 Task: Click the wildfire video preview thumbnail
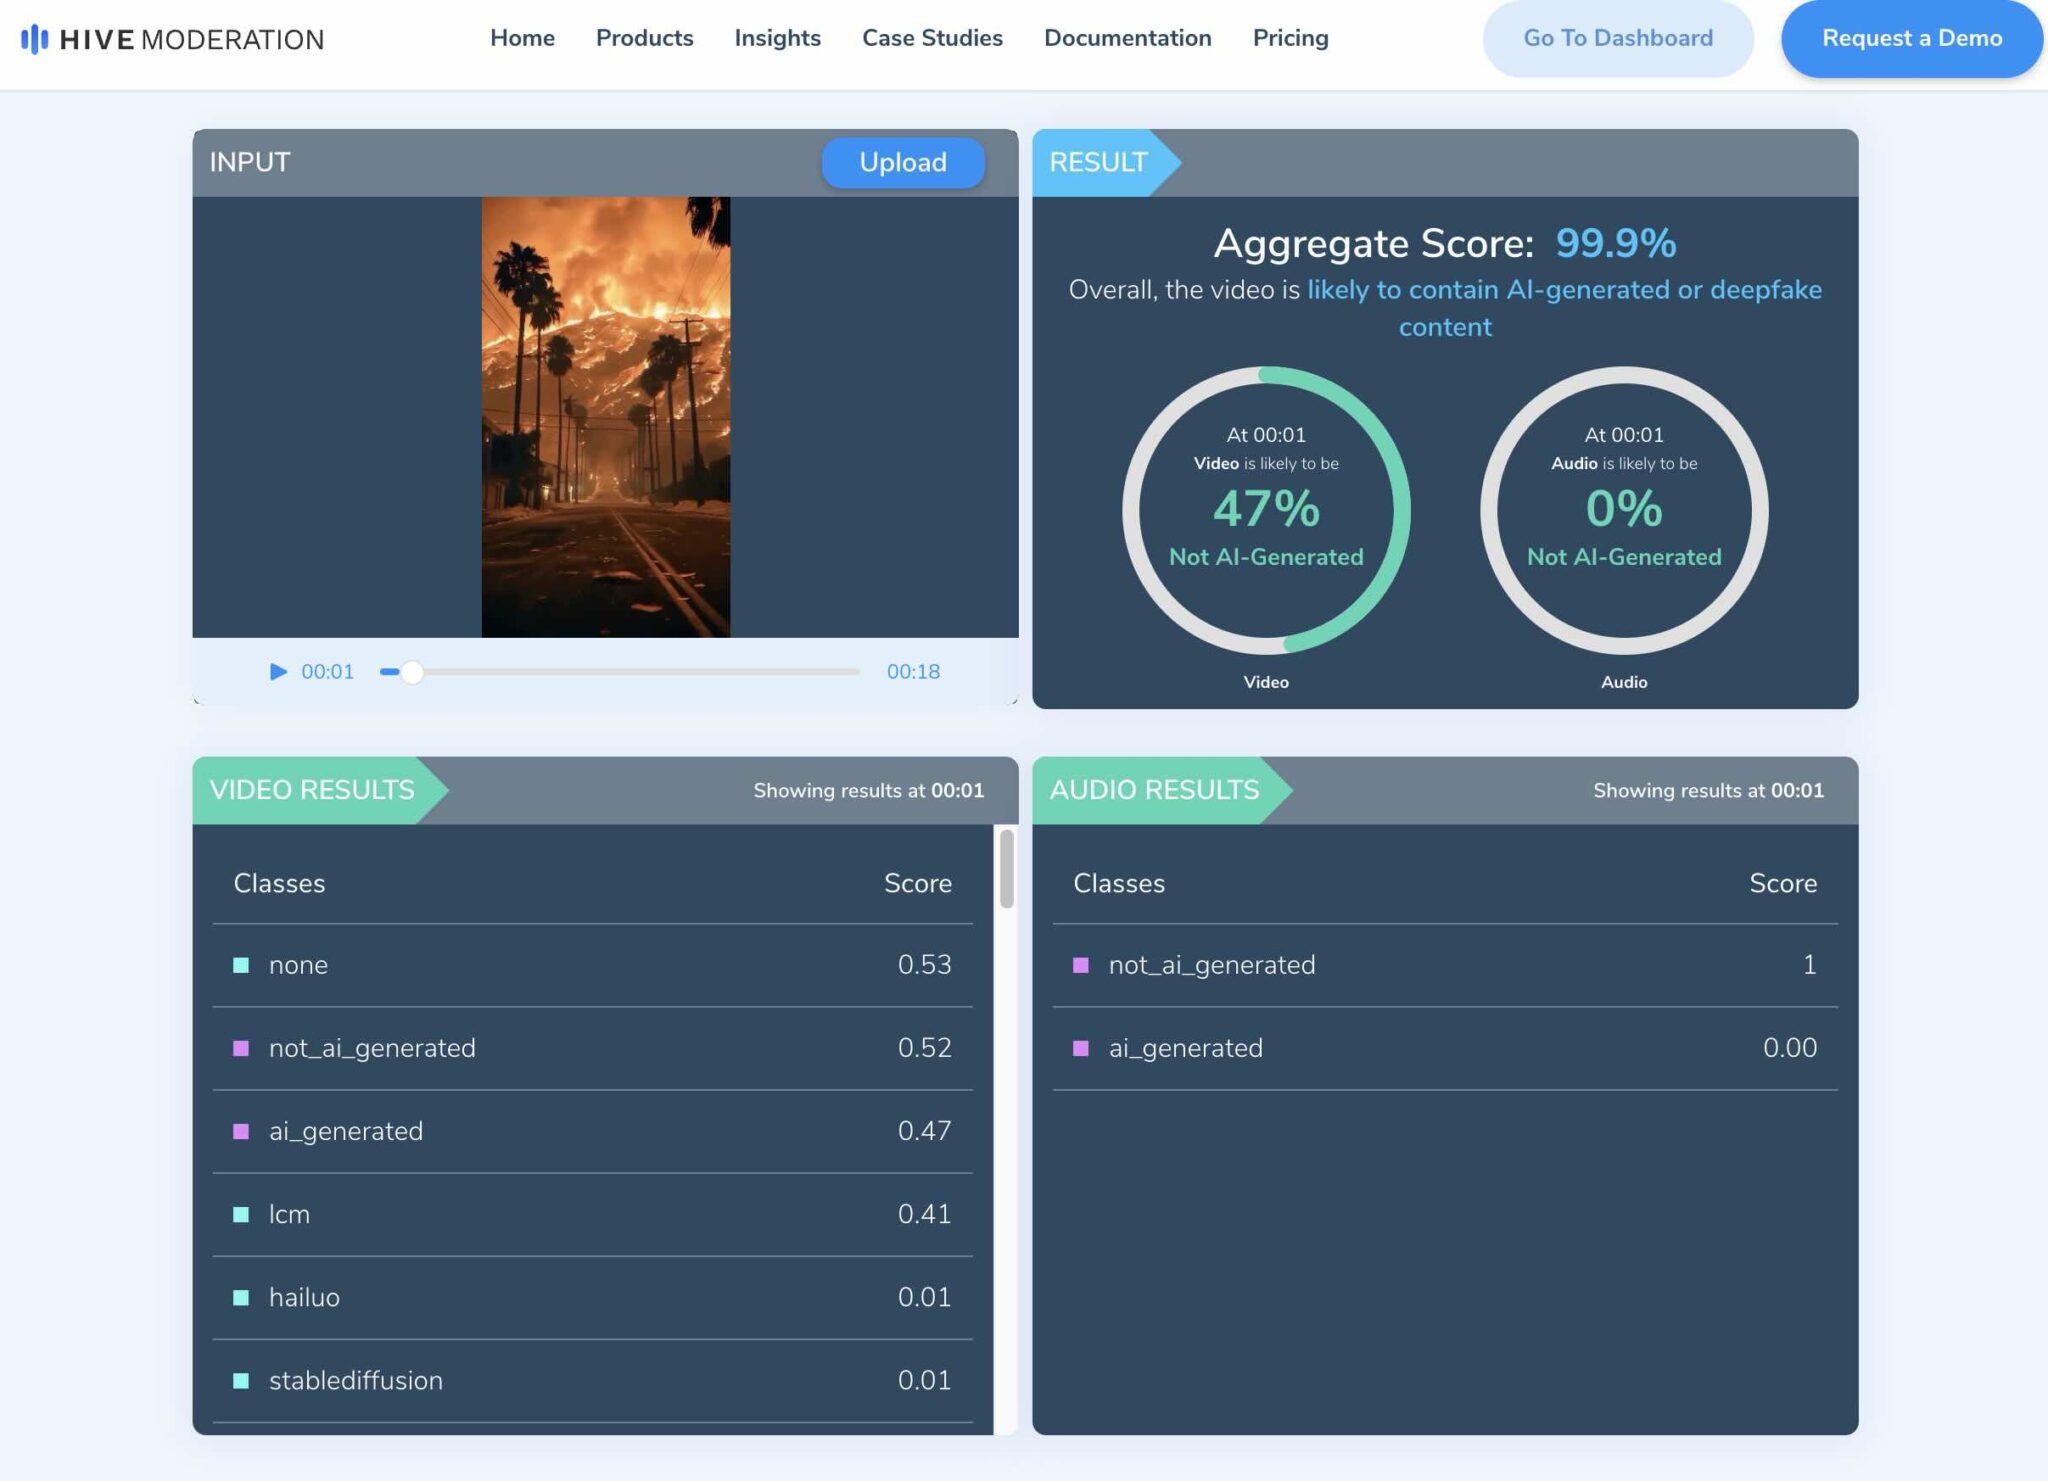(605, 416)
